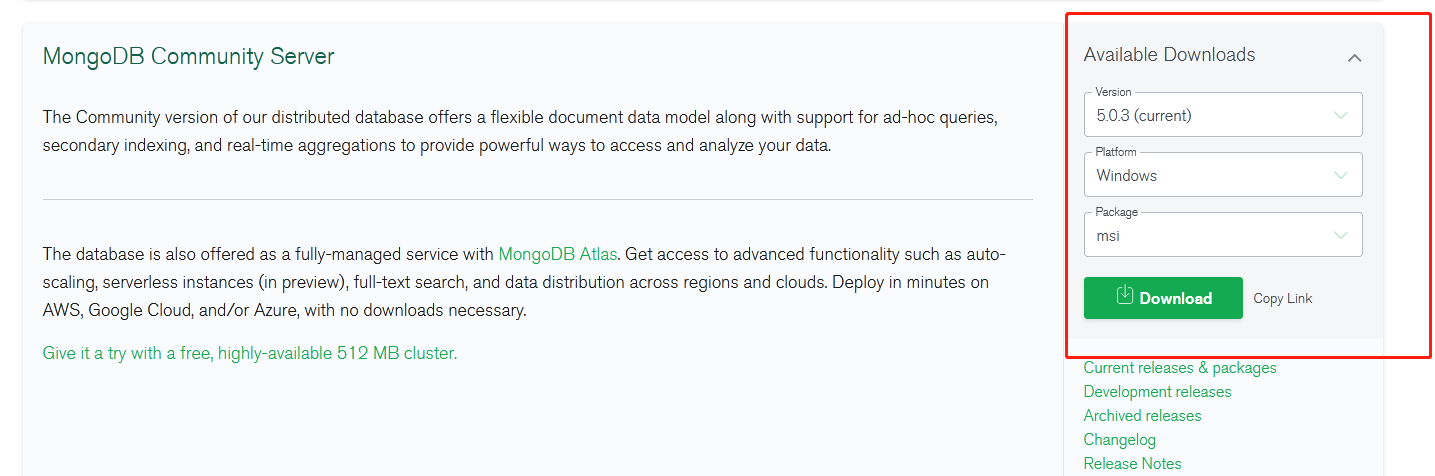The width and height of the screenshot is (1435, 476).
Task: Open the Release Notes link
Action: pyautogui.click(x=1132, y=464)
